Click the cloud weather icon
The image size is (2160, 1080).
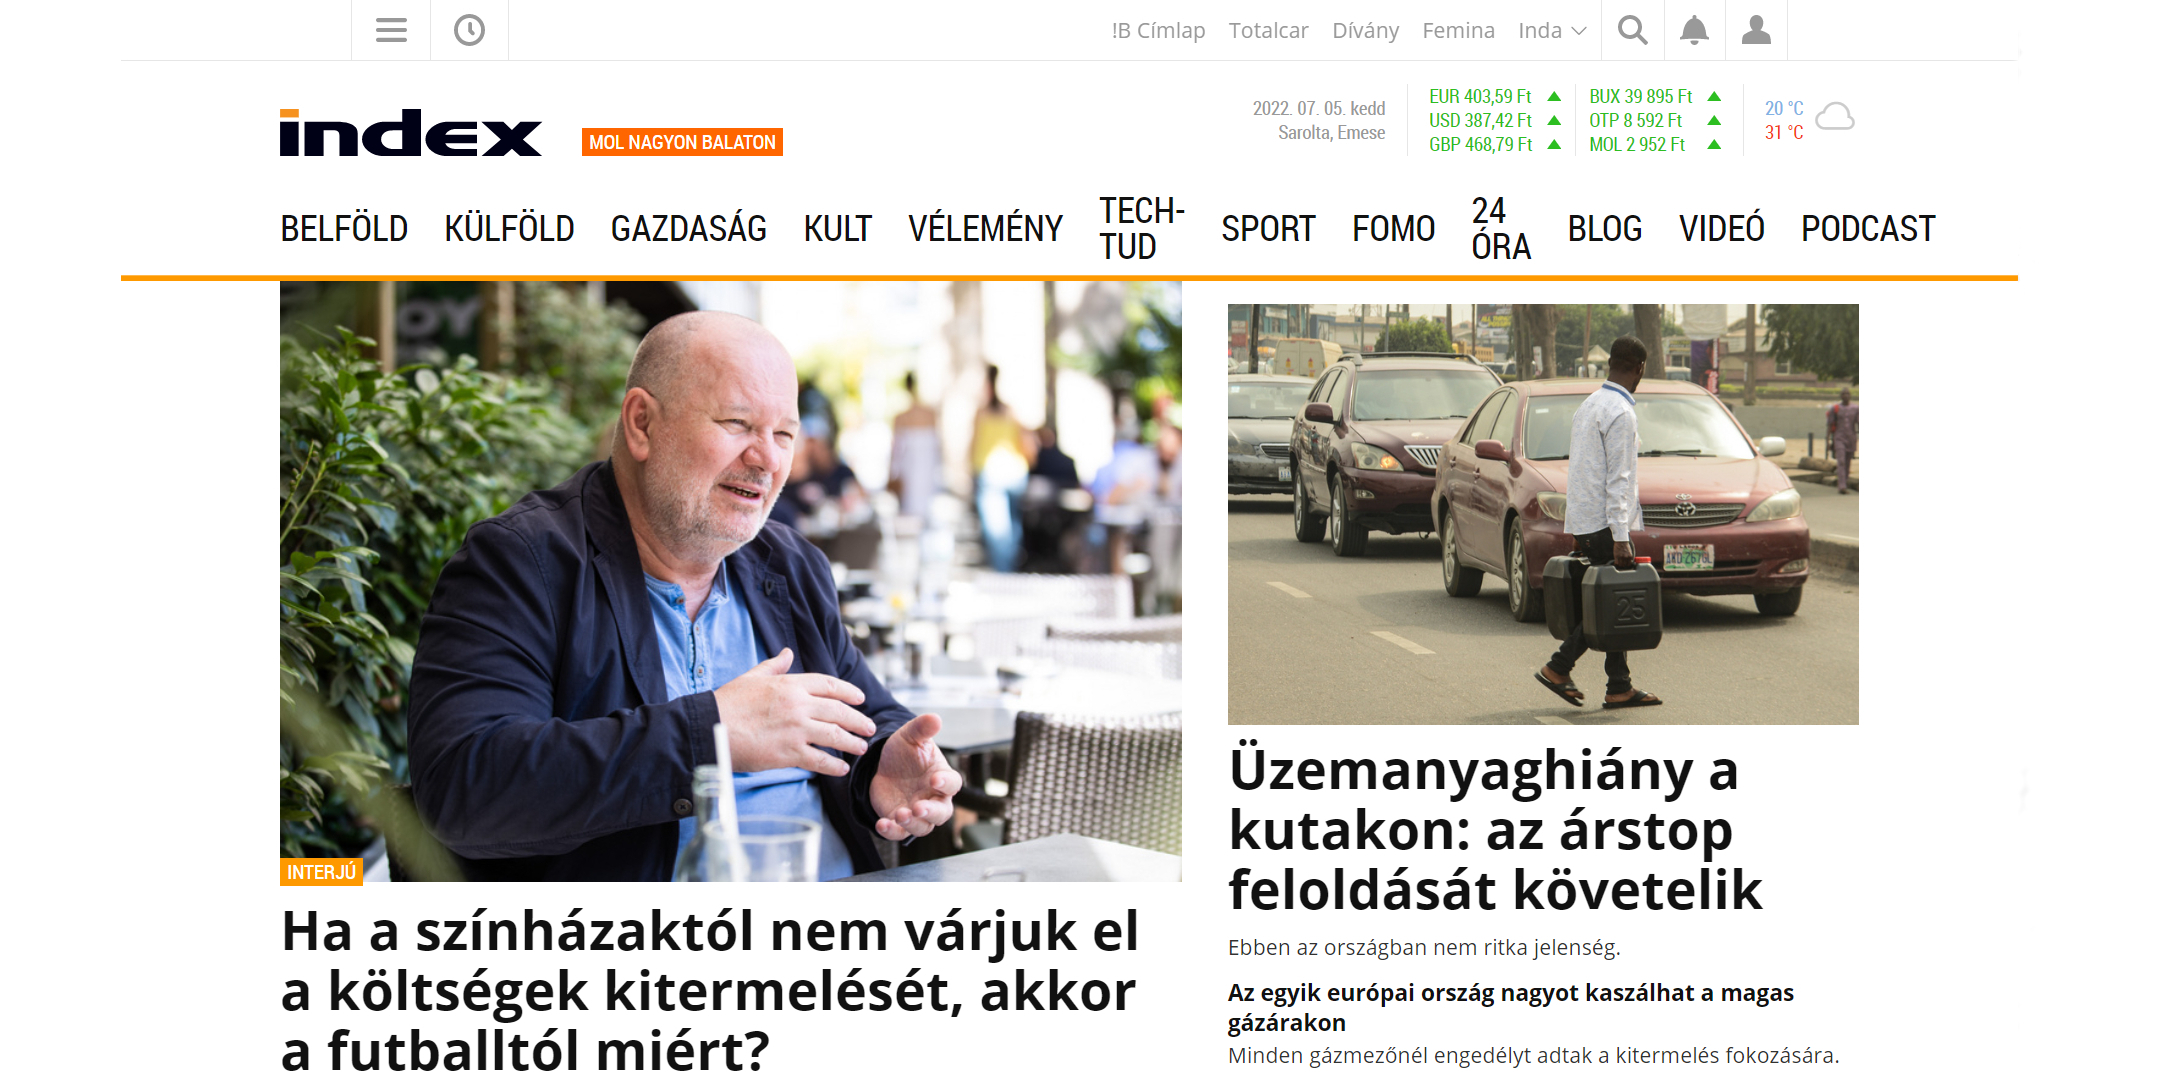coord(1835,118)
